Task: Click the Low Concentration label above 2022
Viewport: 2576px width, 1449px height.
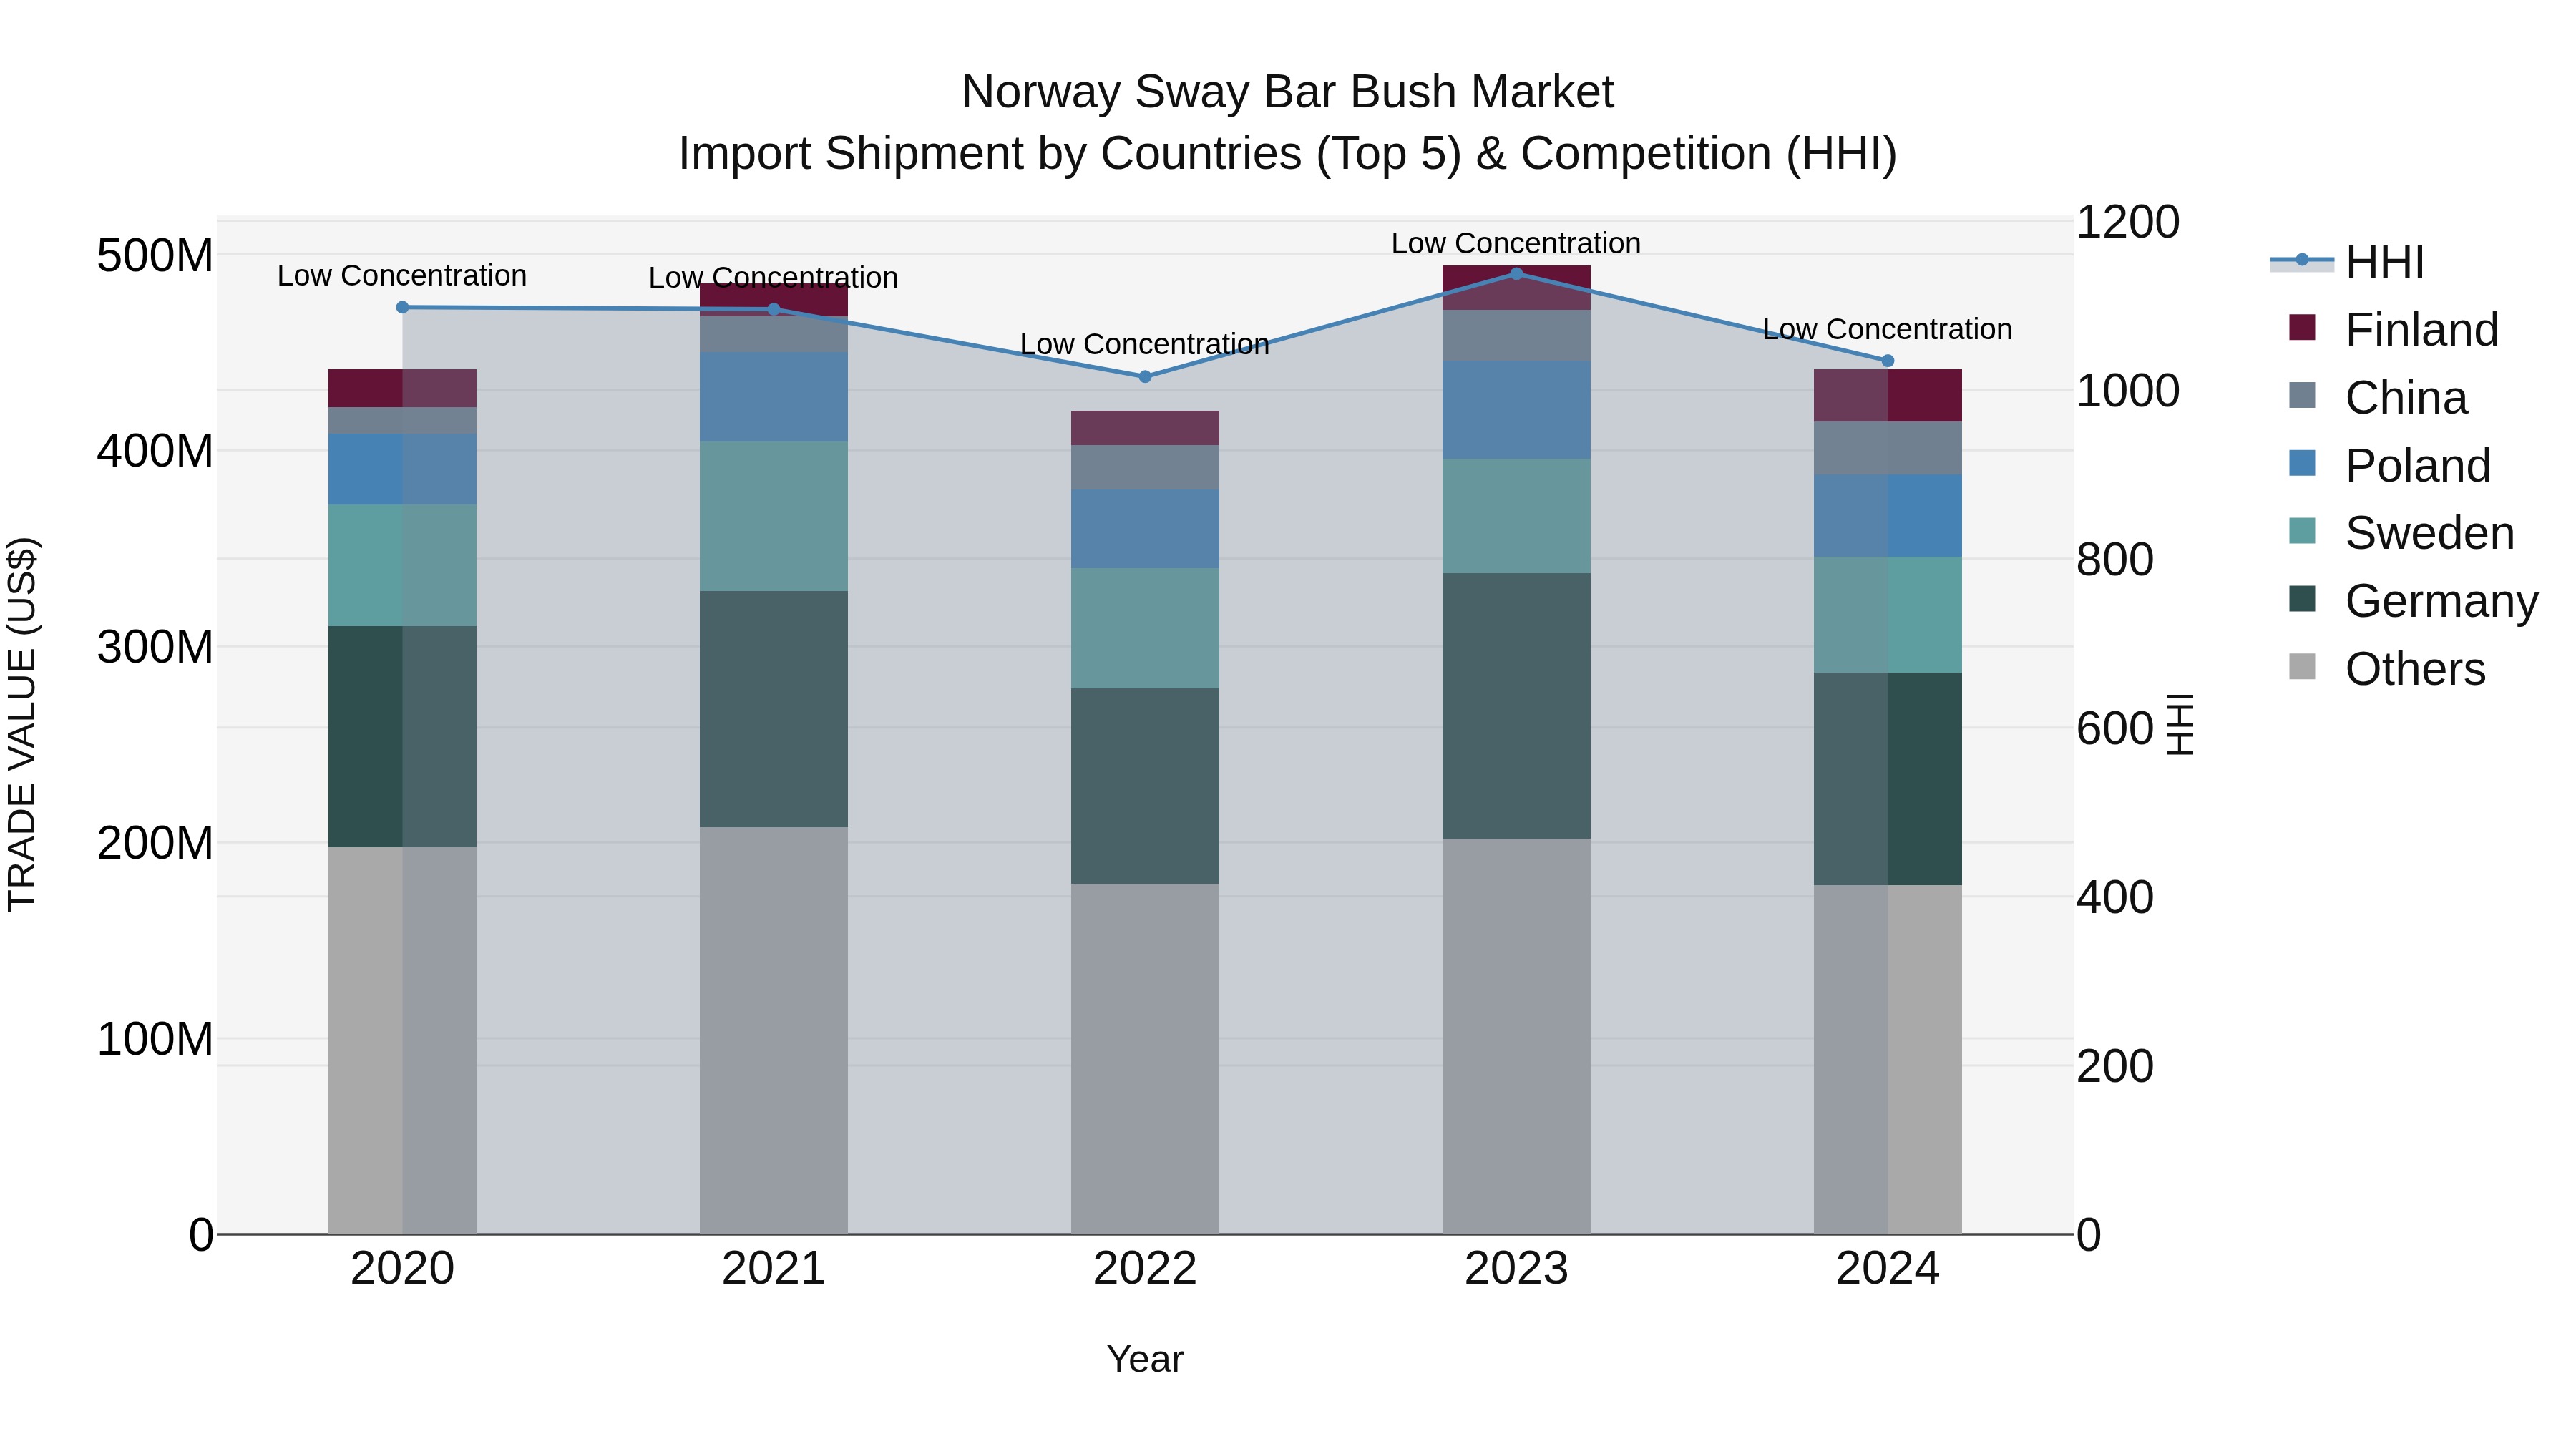Action: coord(1145,344)
